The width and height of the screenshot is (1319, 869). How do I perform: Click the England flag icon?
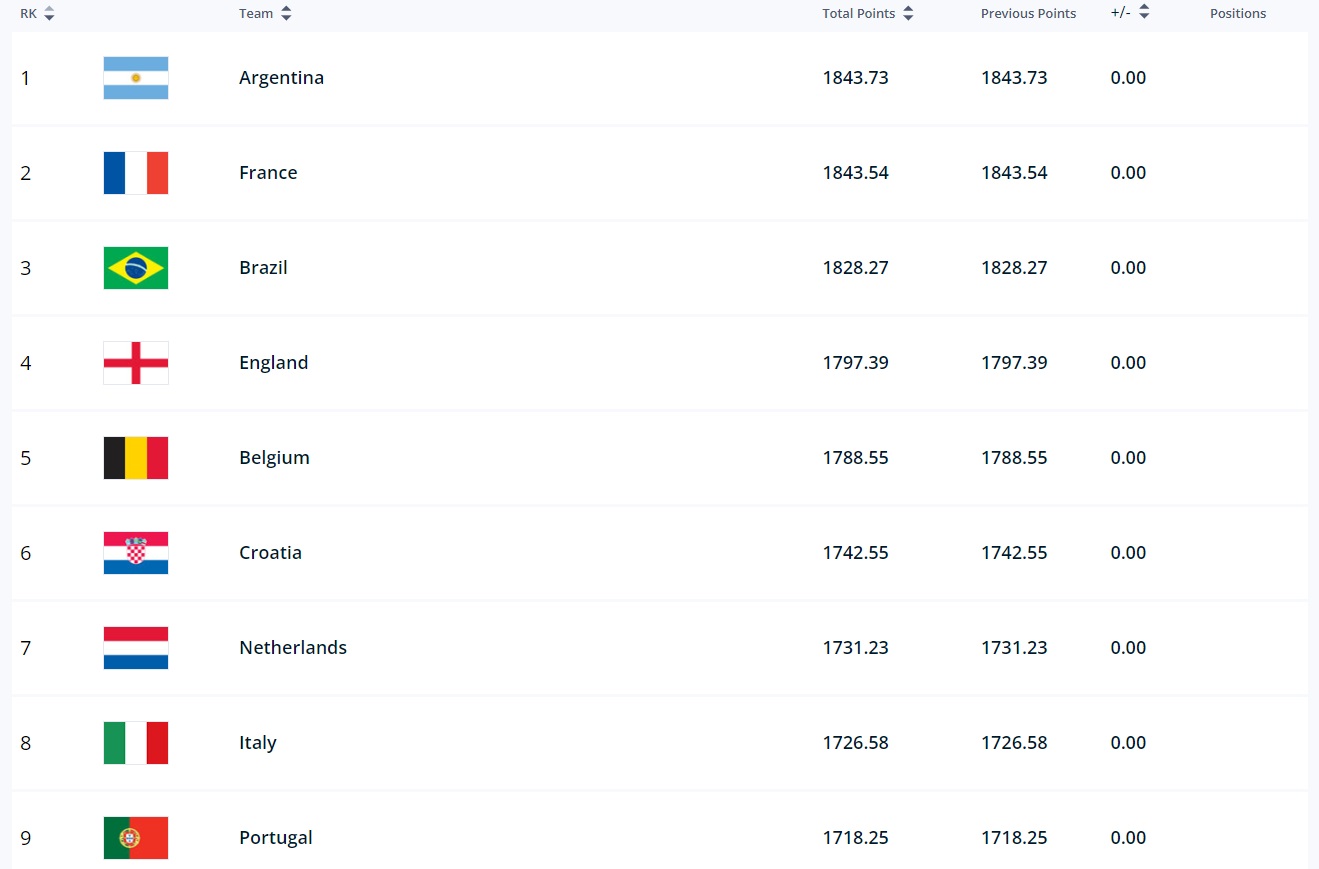click(135, 362)
